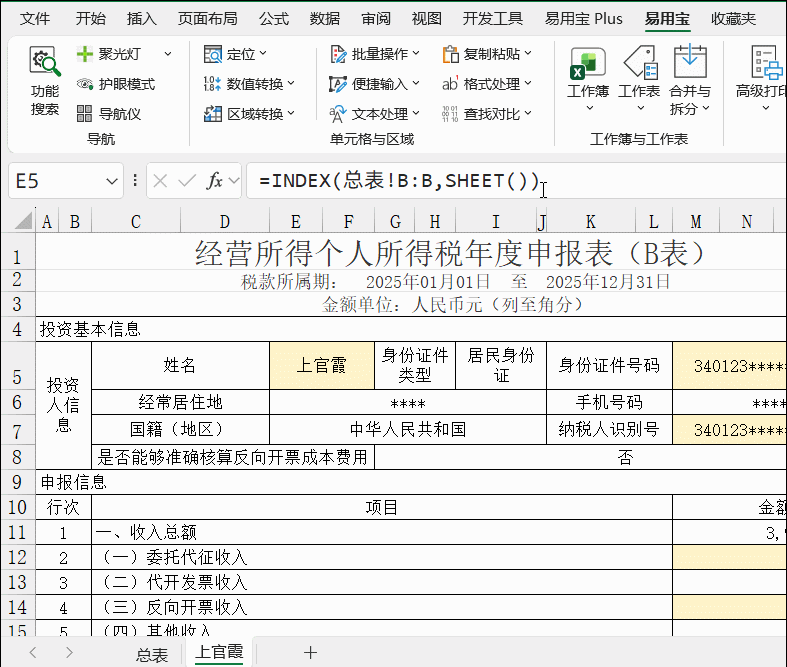Expand the fx function dropdown arrow
This screenshot has width=787, height=667.
point(234,180)
